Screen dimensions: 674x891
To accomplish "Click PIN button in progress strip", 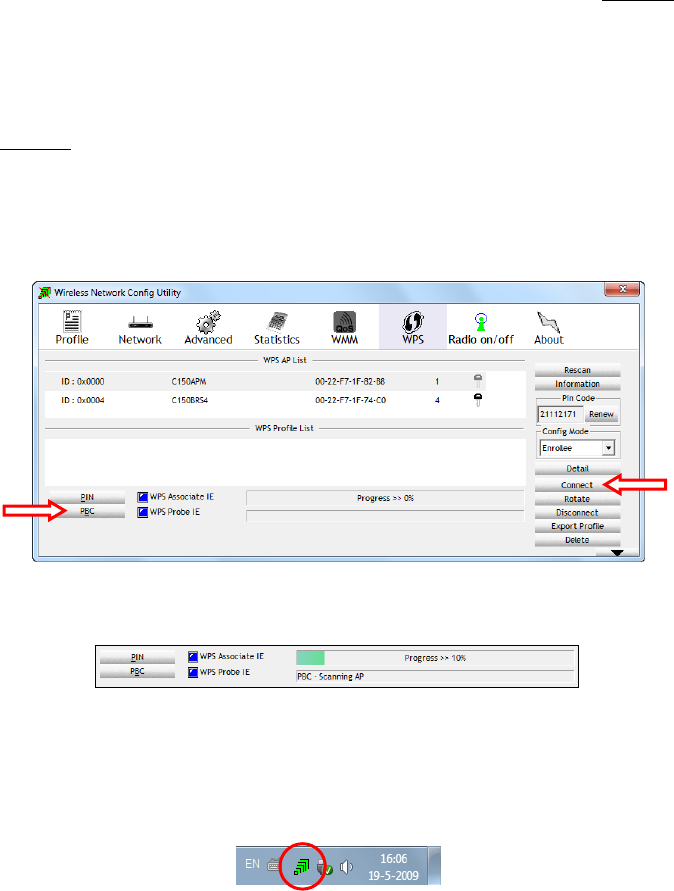I will pyautogui.click(x=138, y=657).
